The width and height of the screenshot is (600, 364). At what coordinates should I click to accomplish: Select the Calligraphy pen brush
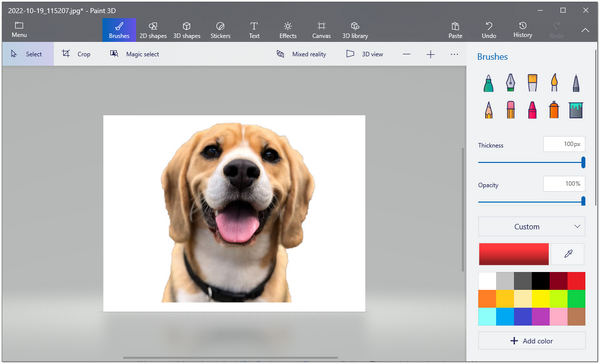point(510,83)
